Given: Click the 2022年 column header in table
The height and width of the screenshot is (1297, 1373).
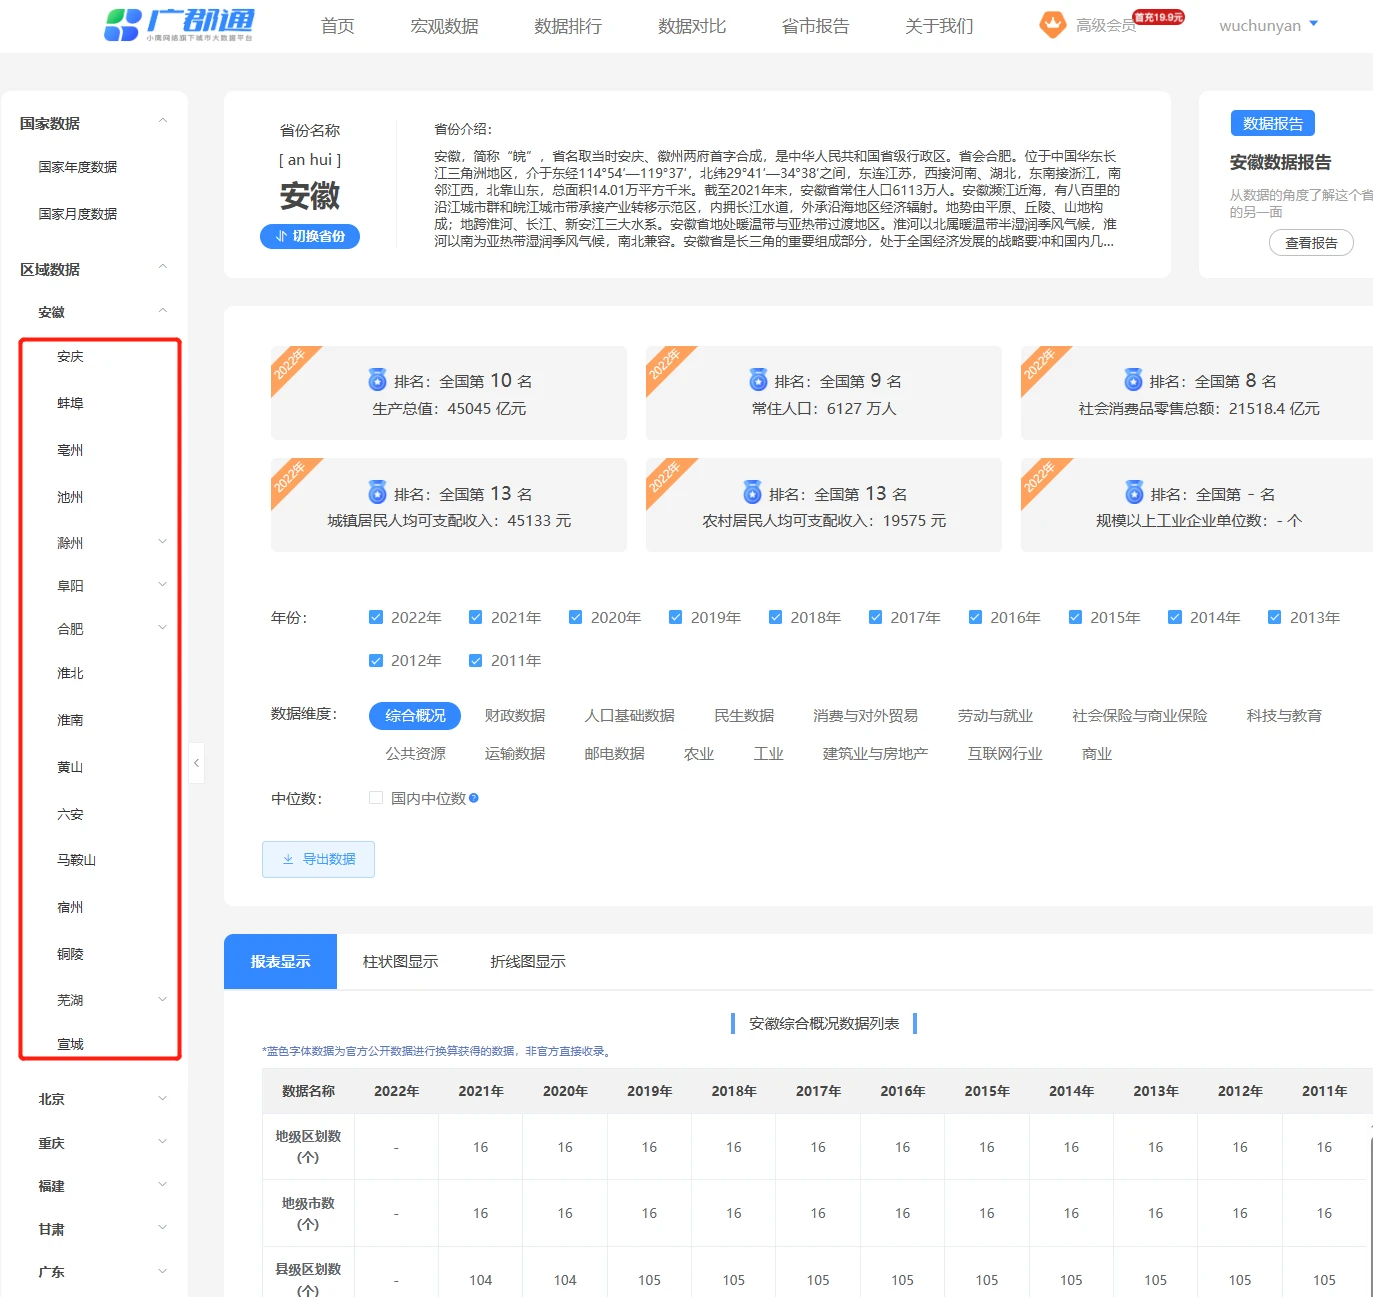Looking at the screenshot, I should tap(397, 1091).
